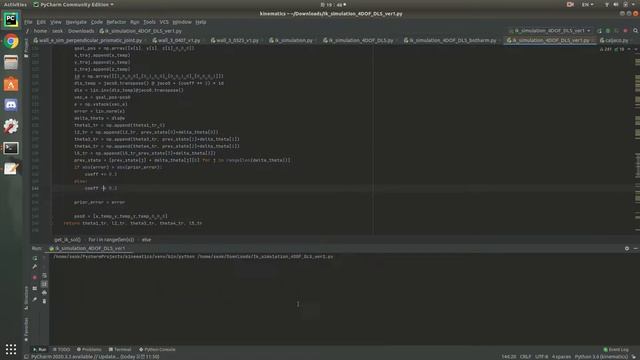The width and height of the screenshot is (640, 360).
Task: Click the Search Everywhere magnifier icon
Action: 636,31
